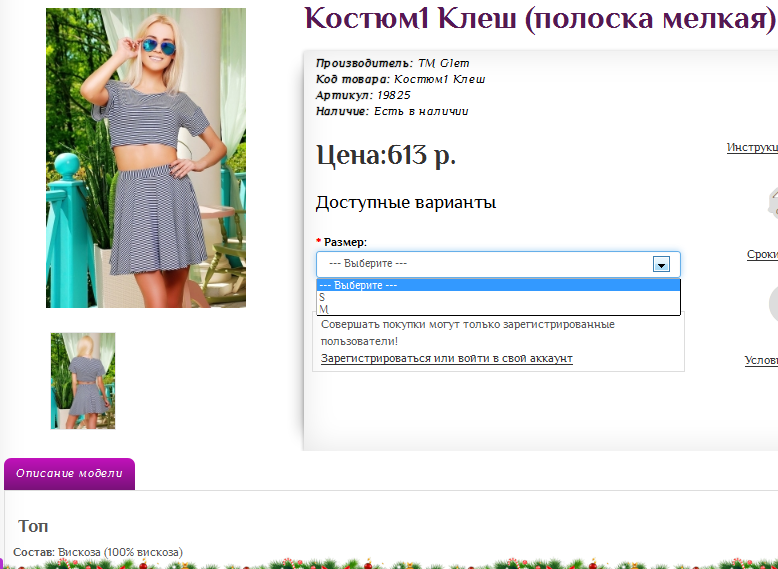The image size is (778, 569).
Task: Click the product title 'Костюм1 Клеш (полоска мелкая)'
Action: point(540,19)
